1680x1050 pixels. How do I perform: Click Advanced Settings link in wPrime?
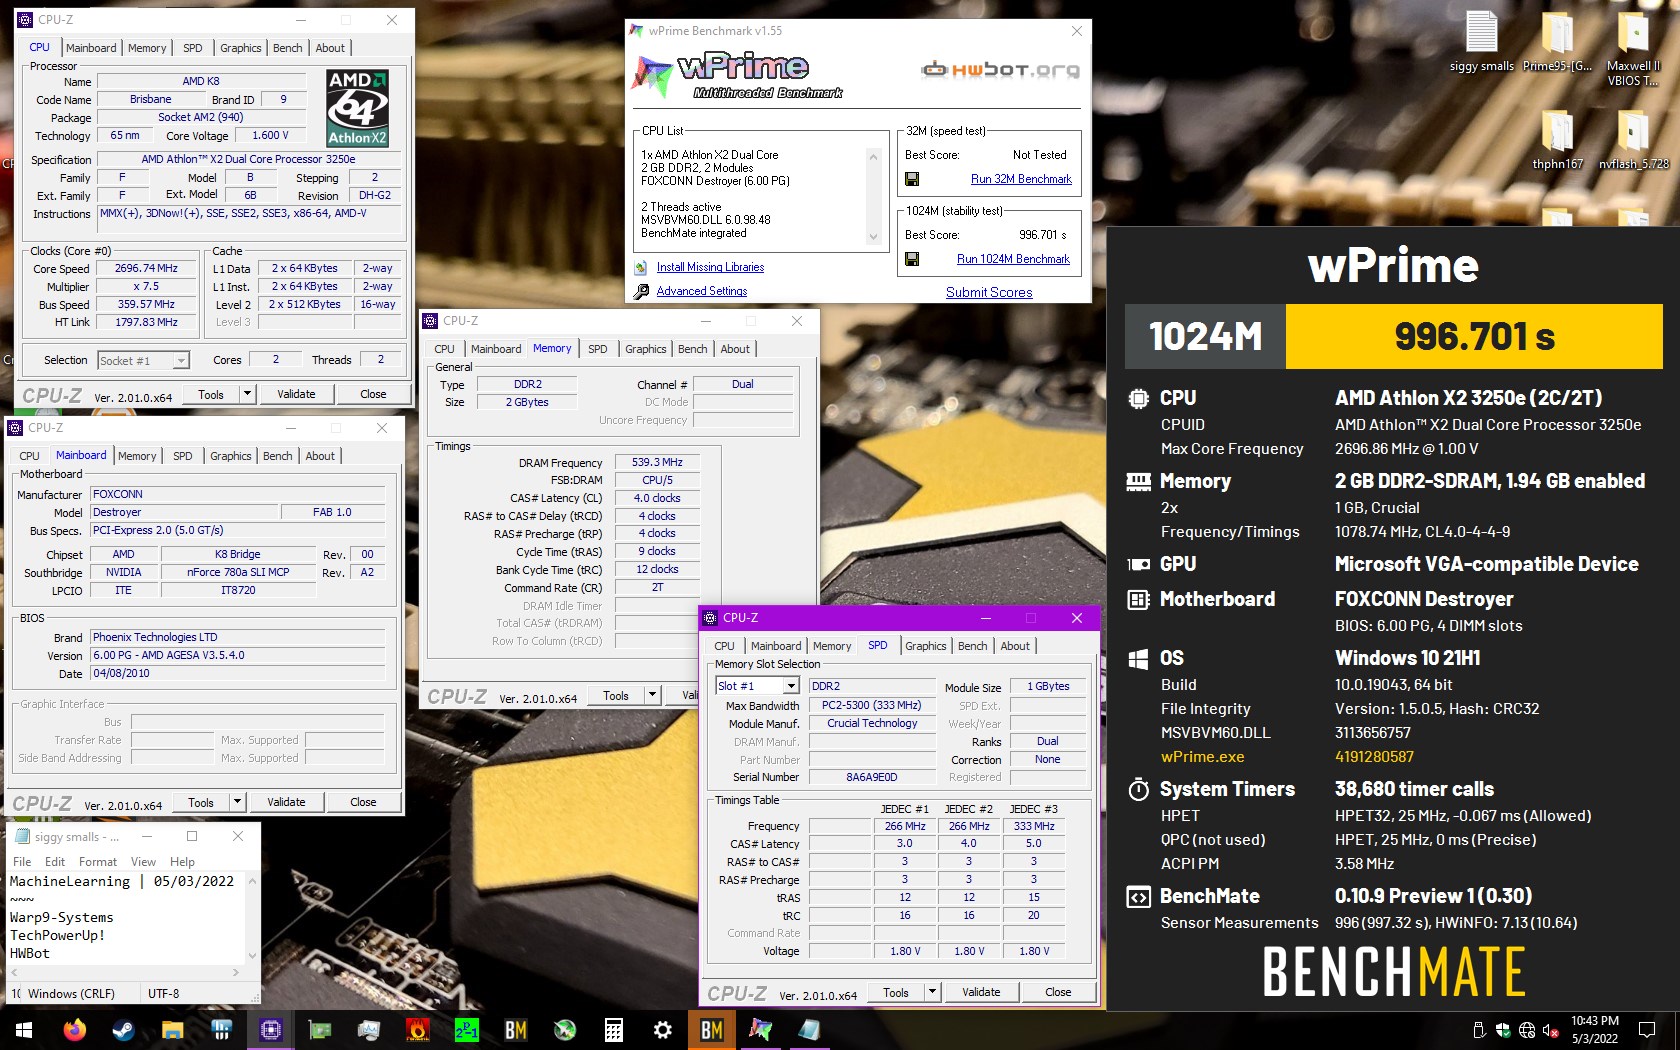(x=702, y=291)
